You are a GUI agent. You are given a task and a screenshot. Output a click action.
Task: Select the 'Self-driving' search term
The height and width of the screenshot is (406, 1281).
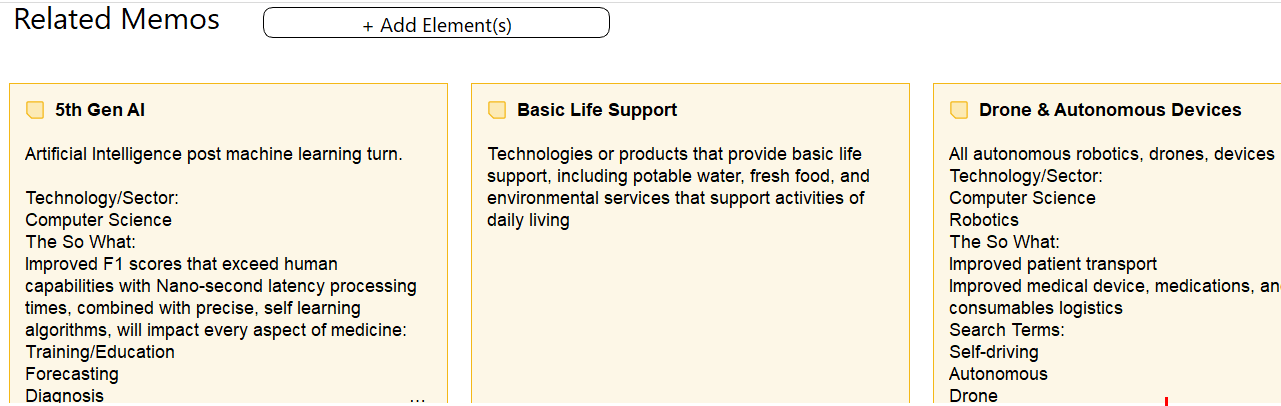994,352
